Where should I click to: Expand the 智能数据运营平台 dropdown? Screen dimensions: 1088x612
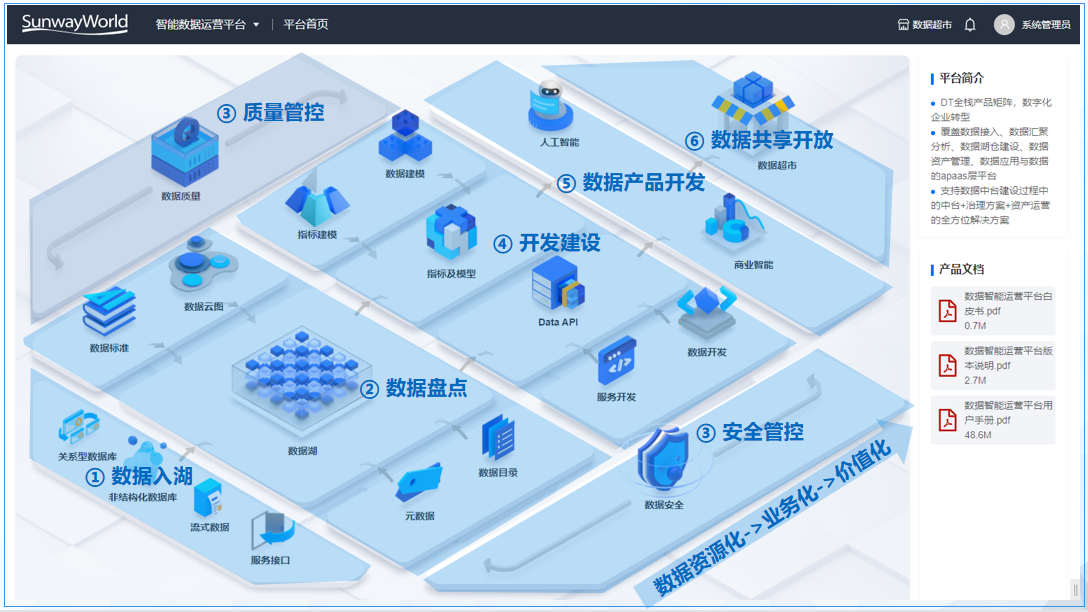coord(207,25)
